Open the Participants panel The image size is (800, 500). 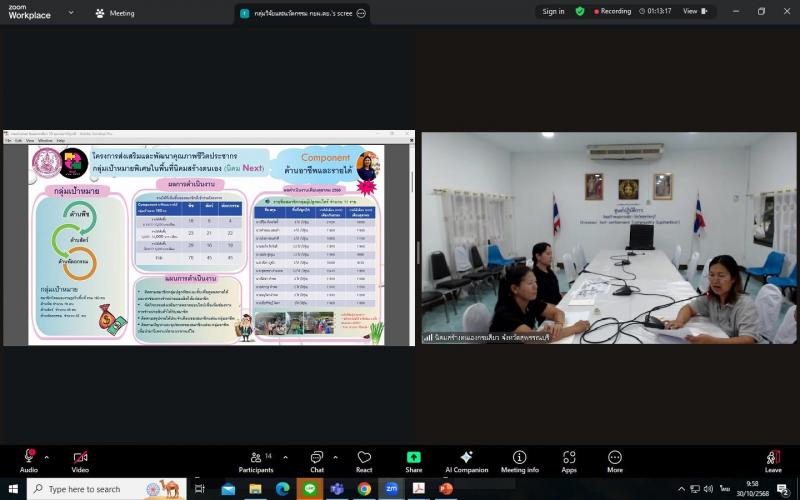(x=256, y=461)
